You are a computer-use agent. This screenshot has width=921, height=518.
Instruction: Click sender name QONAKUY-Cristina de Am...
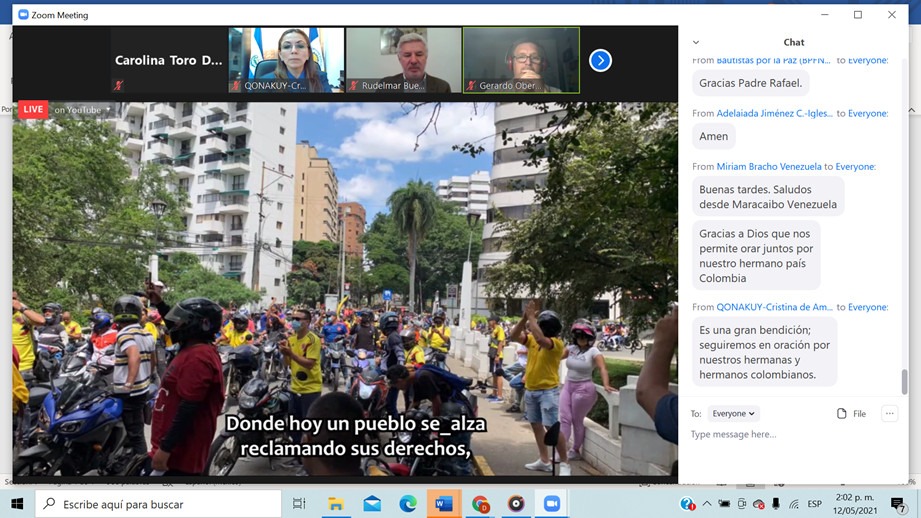tap(774, 307)
